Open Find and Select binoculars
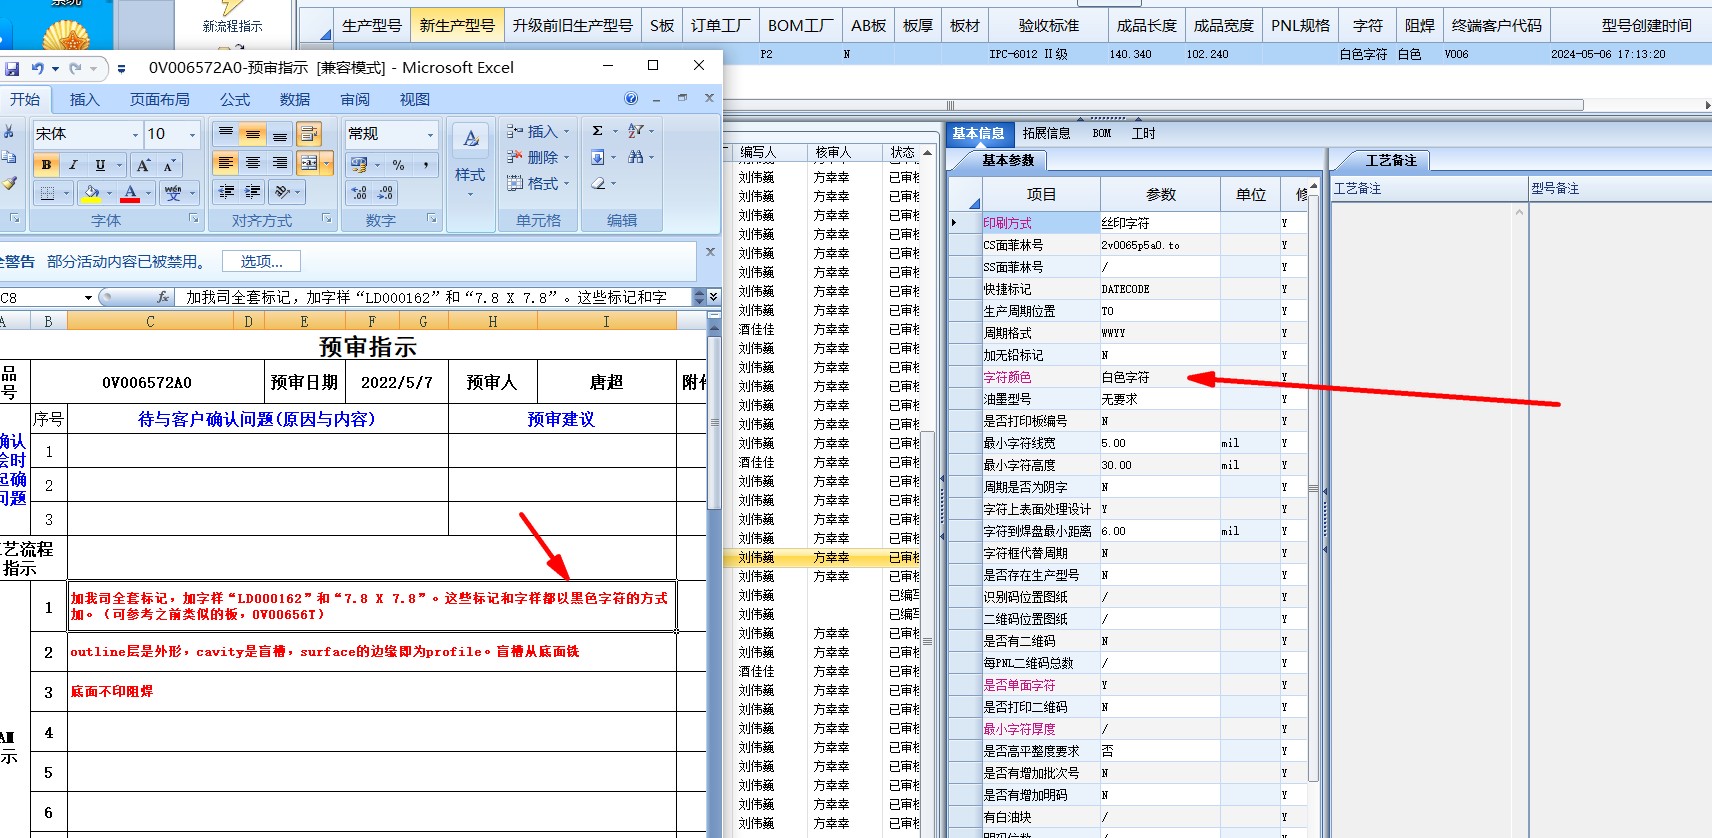The image size is (1712, 838). coord(636,157)
